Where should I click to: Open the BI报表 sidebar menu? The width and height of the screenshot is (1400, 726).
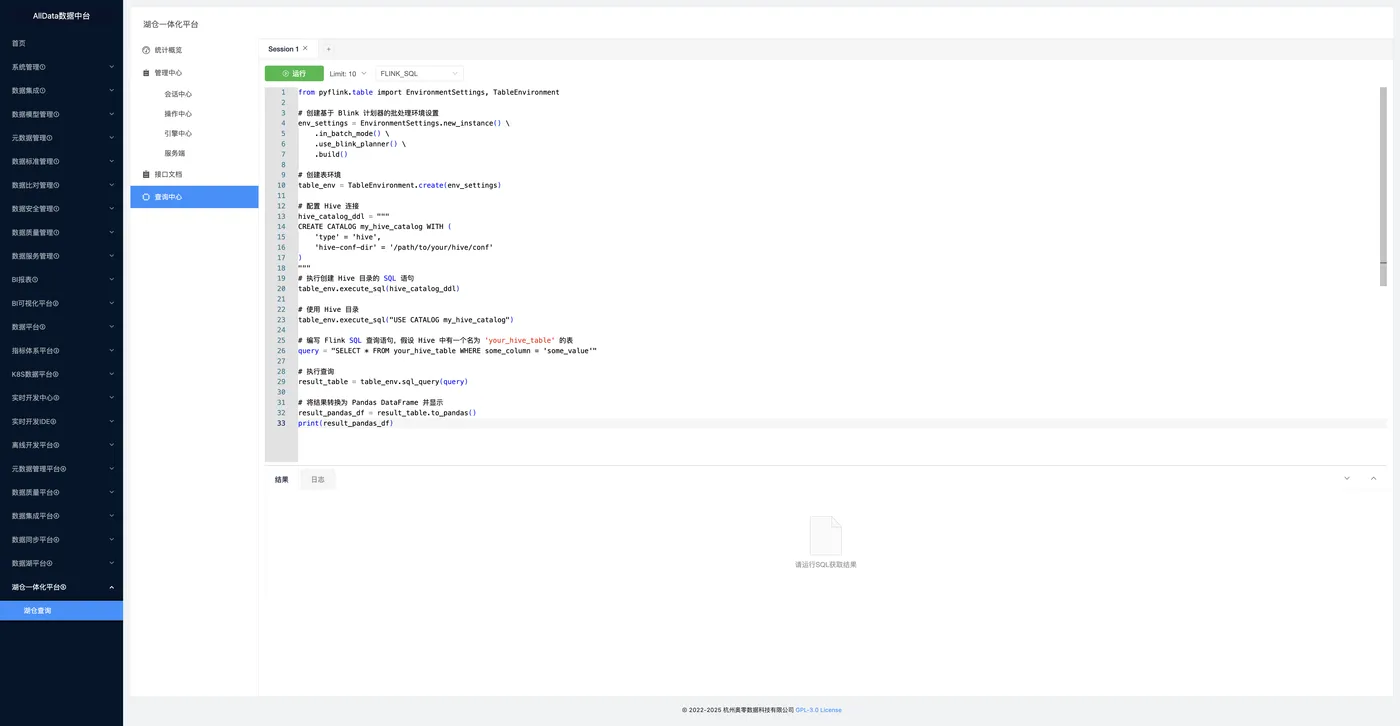tap(61, 280)
